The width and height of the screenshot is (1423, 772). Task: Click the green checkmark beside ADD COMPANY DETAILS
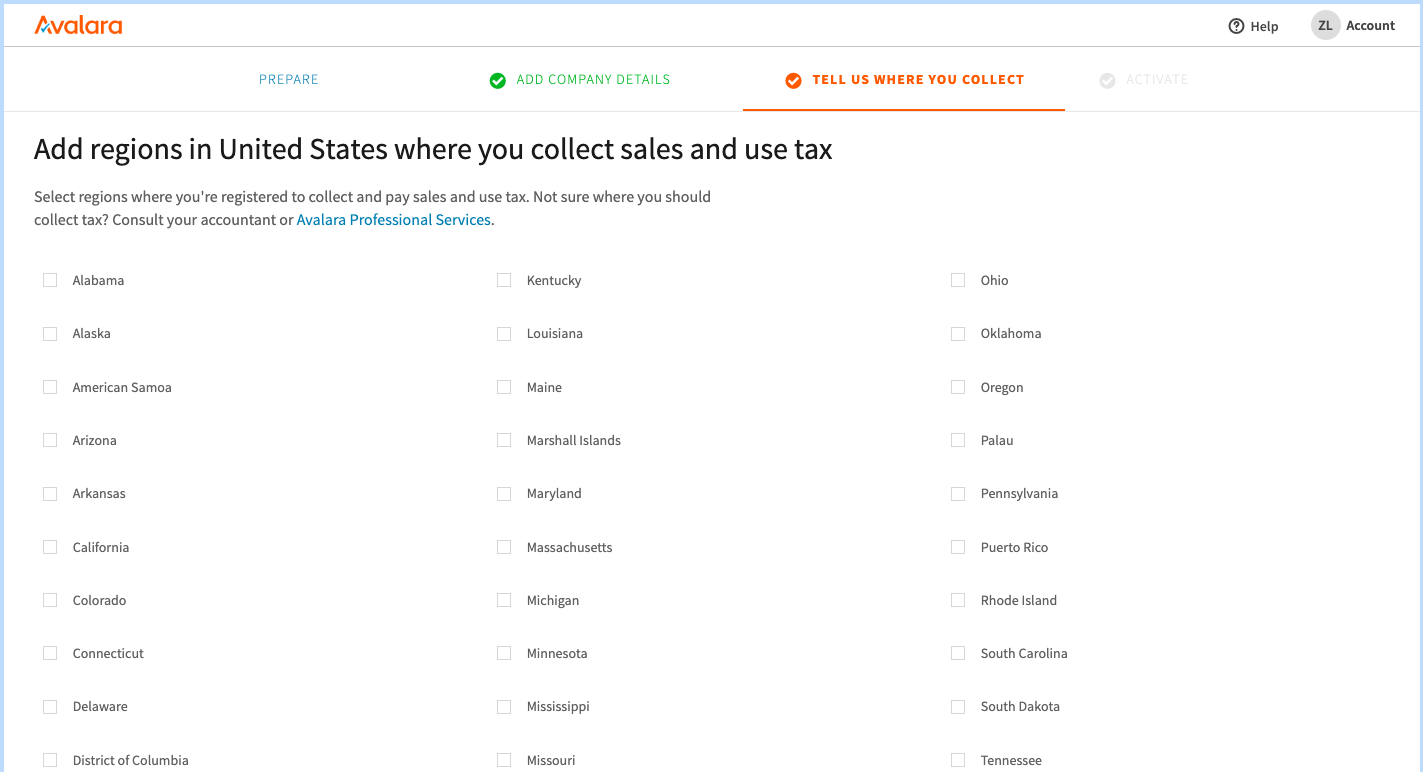click(497, 80)
